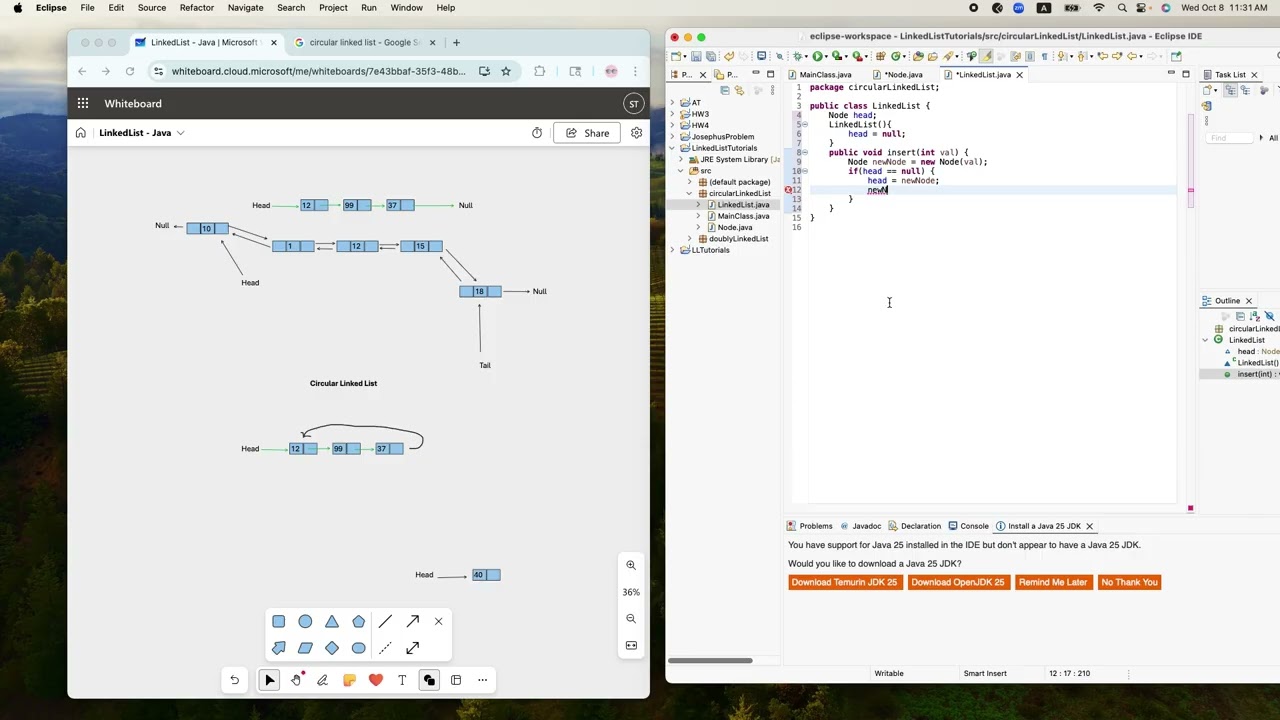The width and height of the screenshot is (1280, 720).
Task: Expand the HW3 project node
Action: point(673,114)
